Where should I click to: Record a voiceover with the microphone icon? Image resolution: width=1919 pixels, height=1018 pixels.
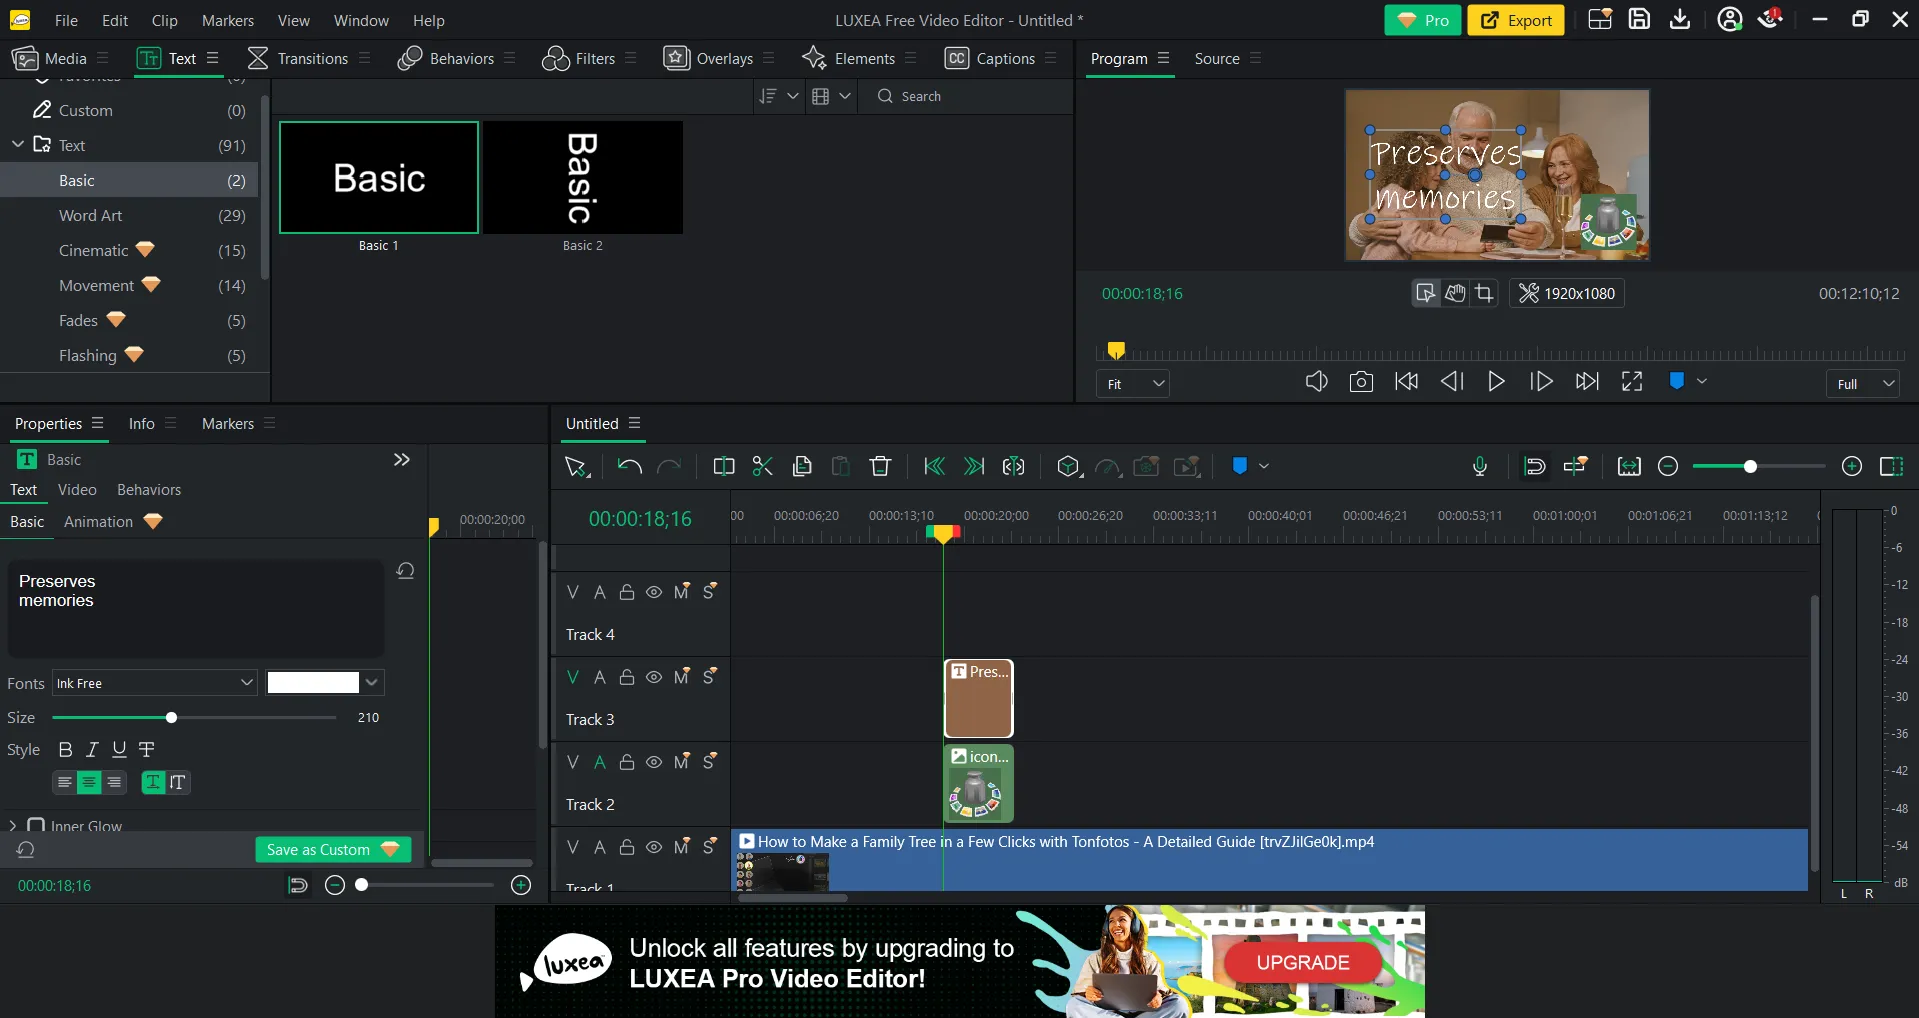[x=1479, y=466]
